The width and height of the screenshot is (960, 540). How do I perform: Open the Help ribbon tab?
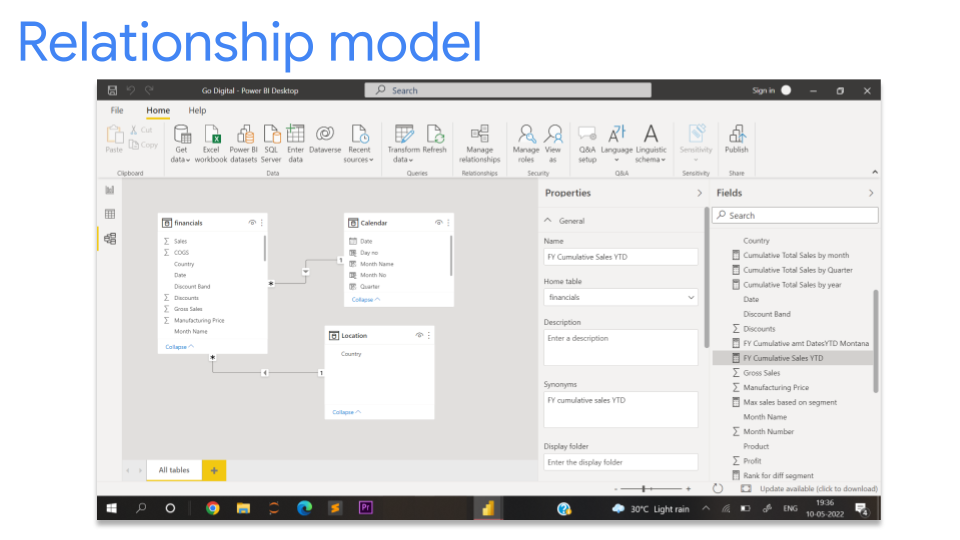click(x=197, y=110)
